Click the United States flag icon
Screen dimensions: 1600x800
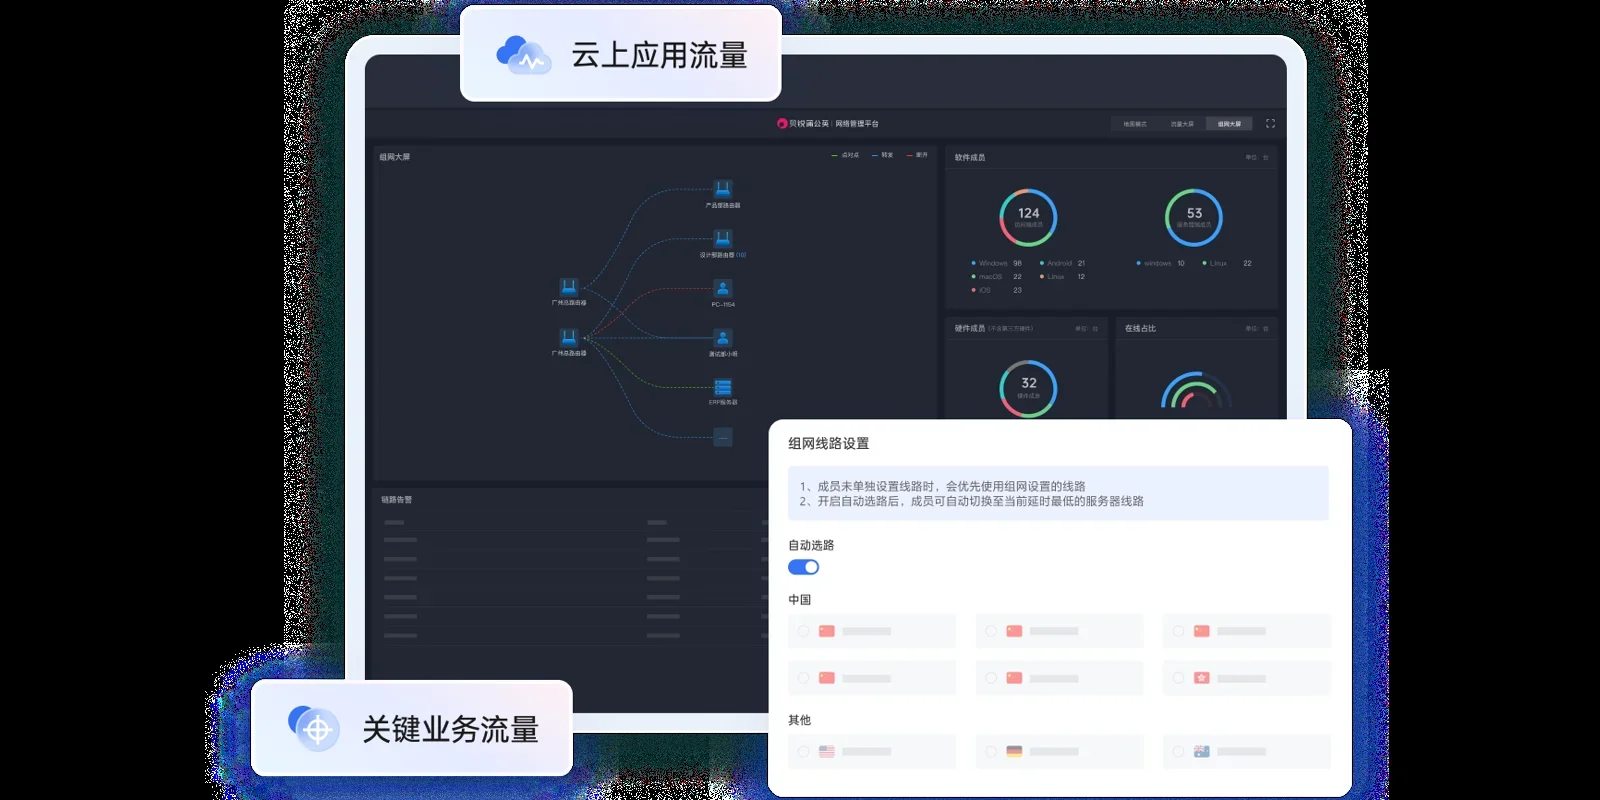pyautogui.click(x=827, y=751)
